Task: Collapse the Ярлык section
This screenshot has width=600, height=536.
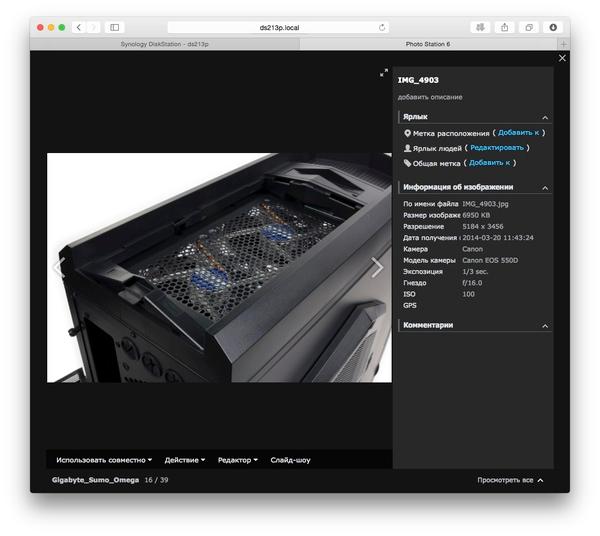Action: [545, 117]
